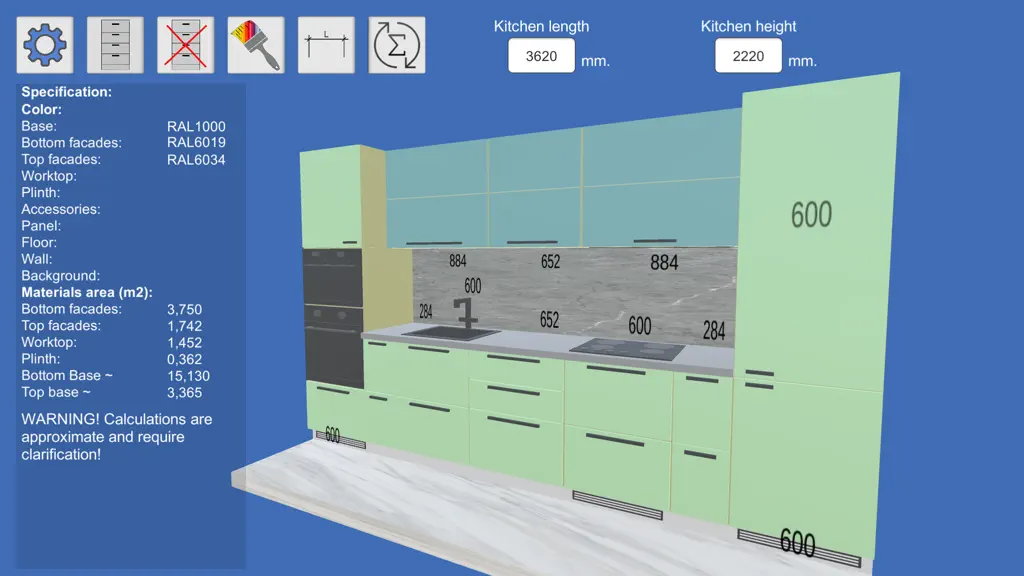Viewport: 1024px width, 576px height.
Task: Click the Bottom facades RAL6019 value
Action: click(x=196, y=142)
